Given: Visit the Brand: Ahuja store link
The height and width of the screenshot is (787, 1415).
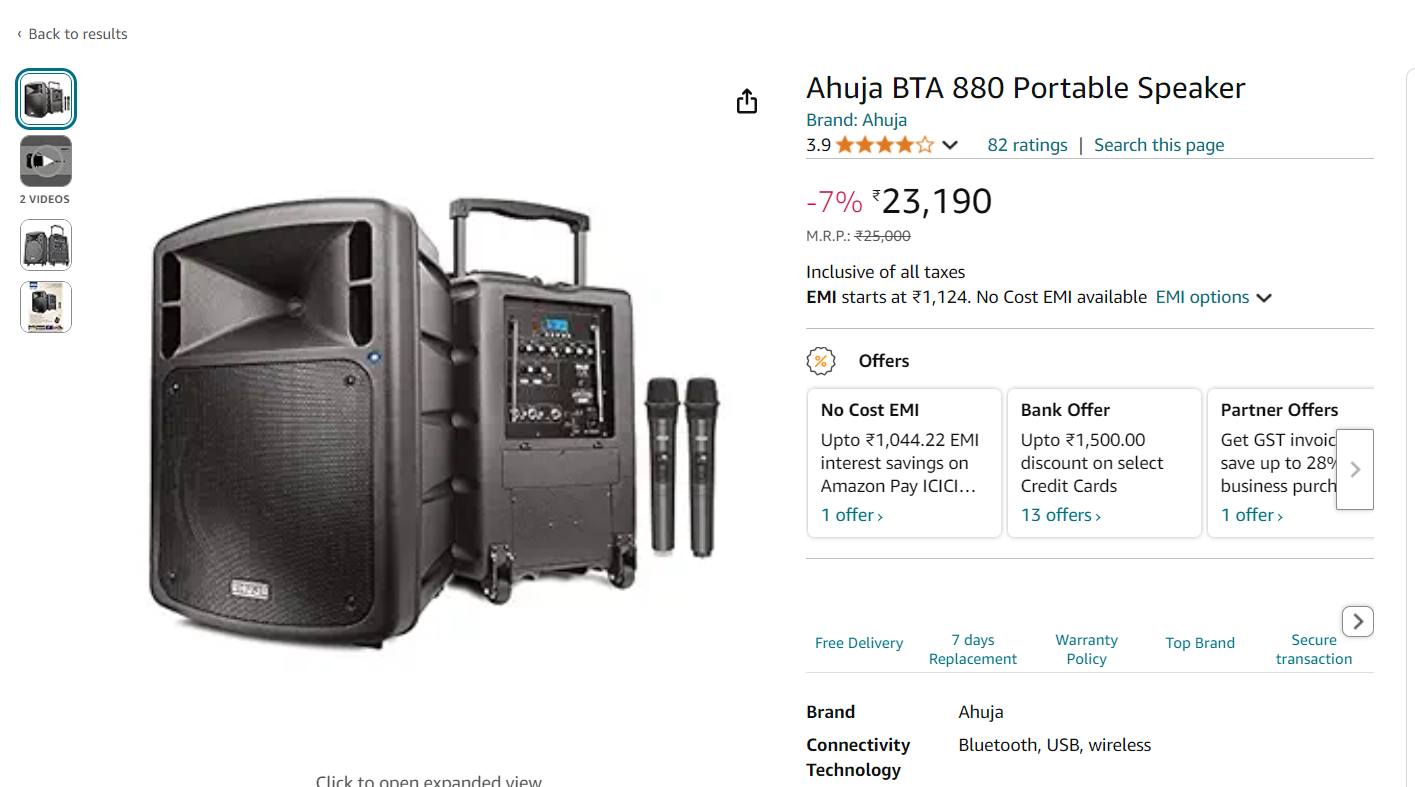Looking at the screenshot, I should coord(856,120).
